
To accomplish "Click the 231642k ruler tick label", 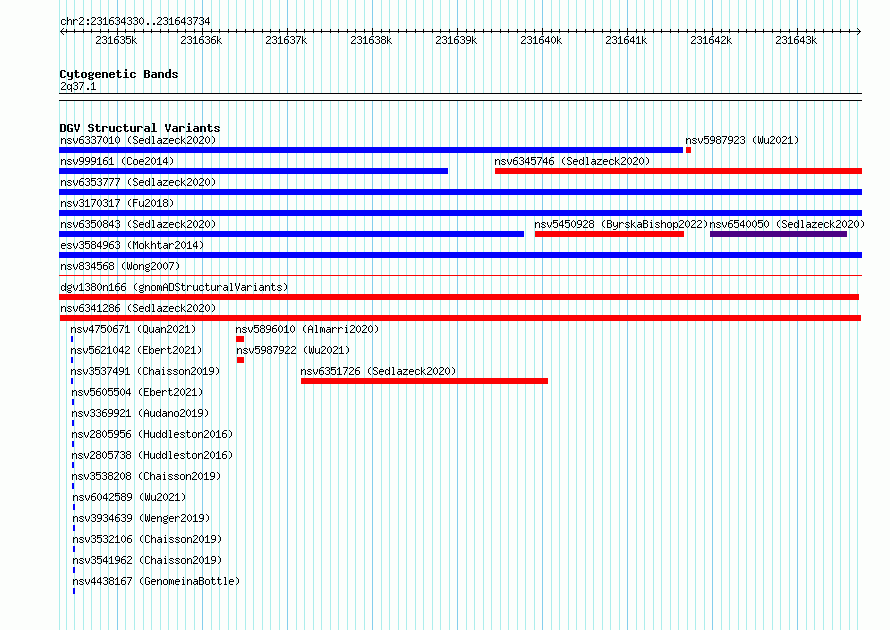I will coord(711,40).
